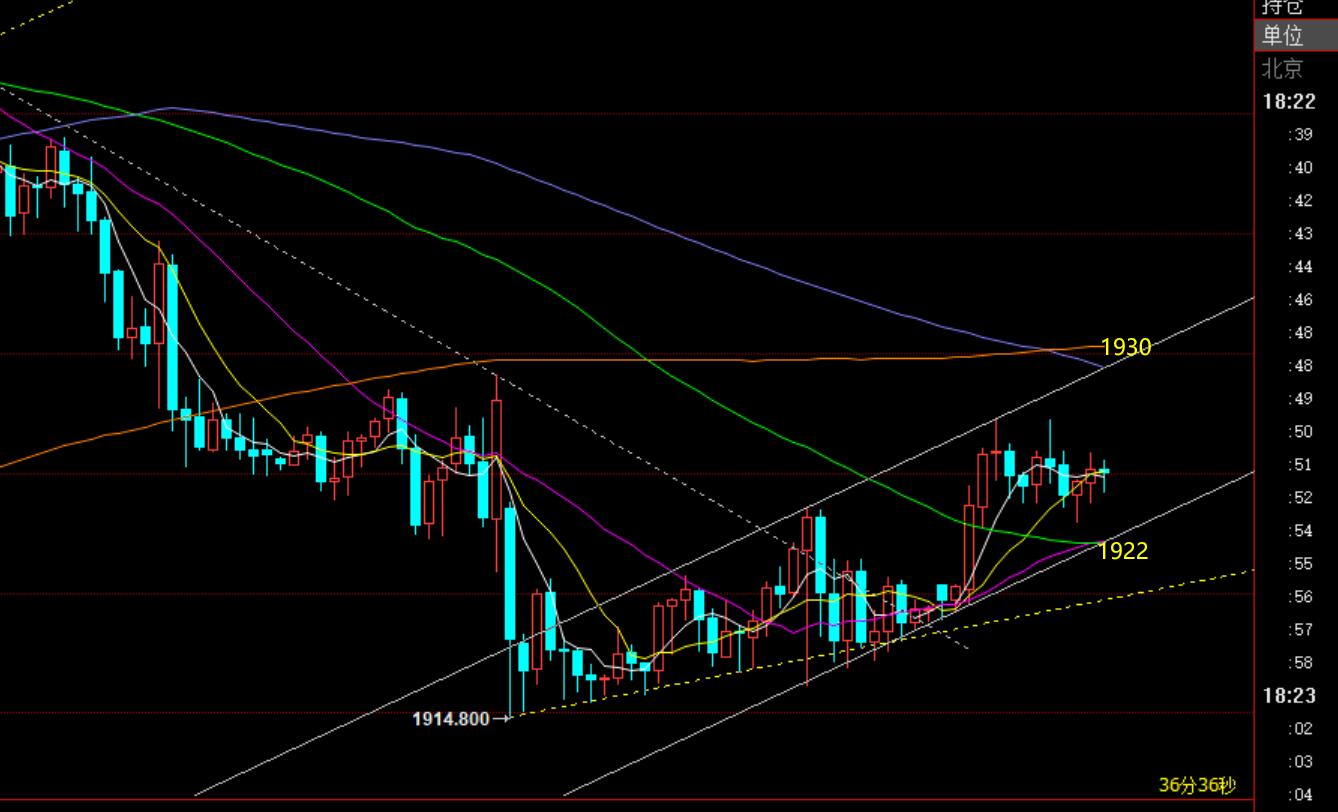Click the yellow 1922 price annotation
1338x812 pixels.
point(1123,550)
